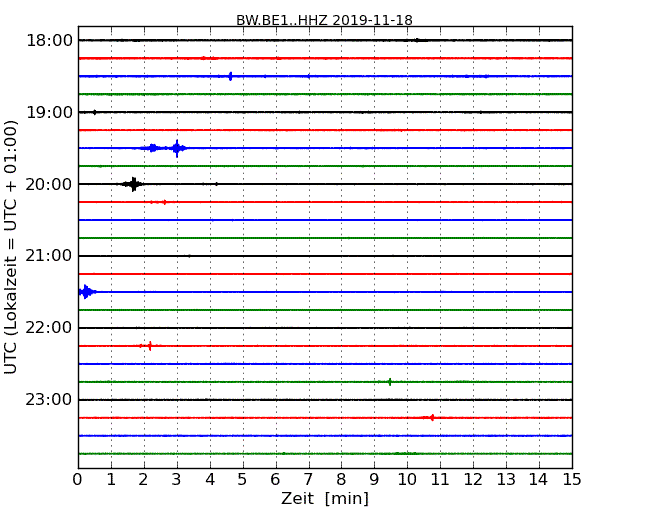The height and width of the screenshot is (520, 650).
Task: Select the 19:00 time label
Action: [49, 112]
